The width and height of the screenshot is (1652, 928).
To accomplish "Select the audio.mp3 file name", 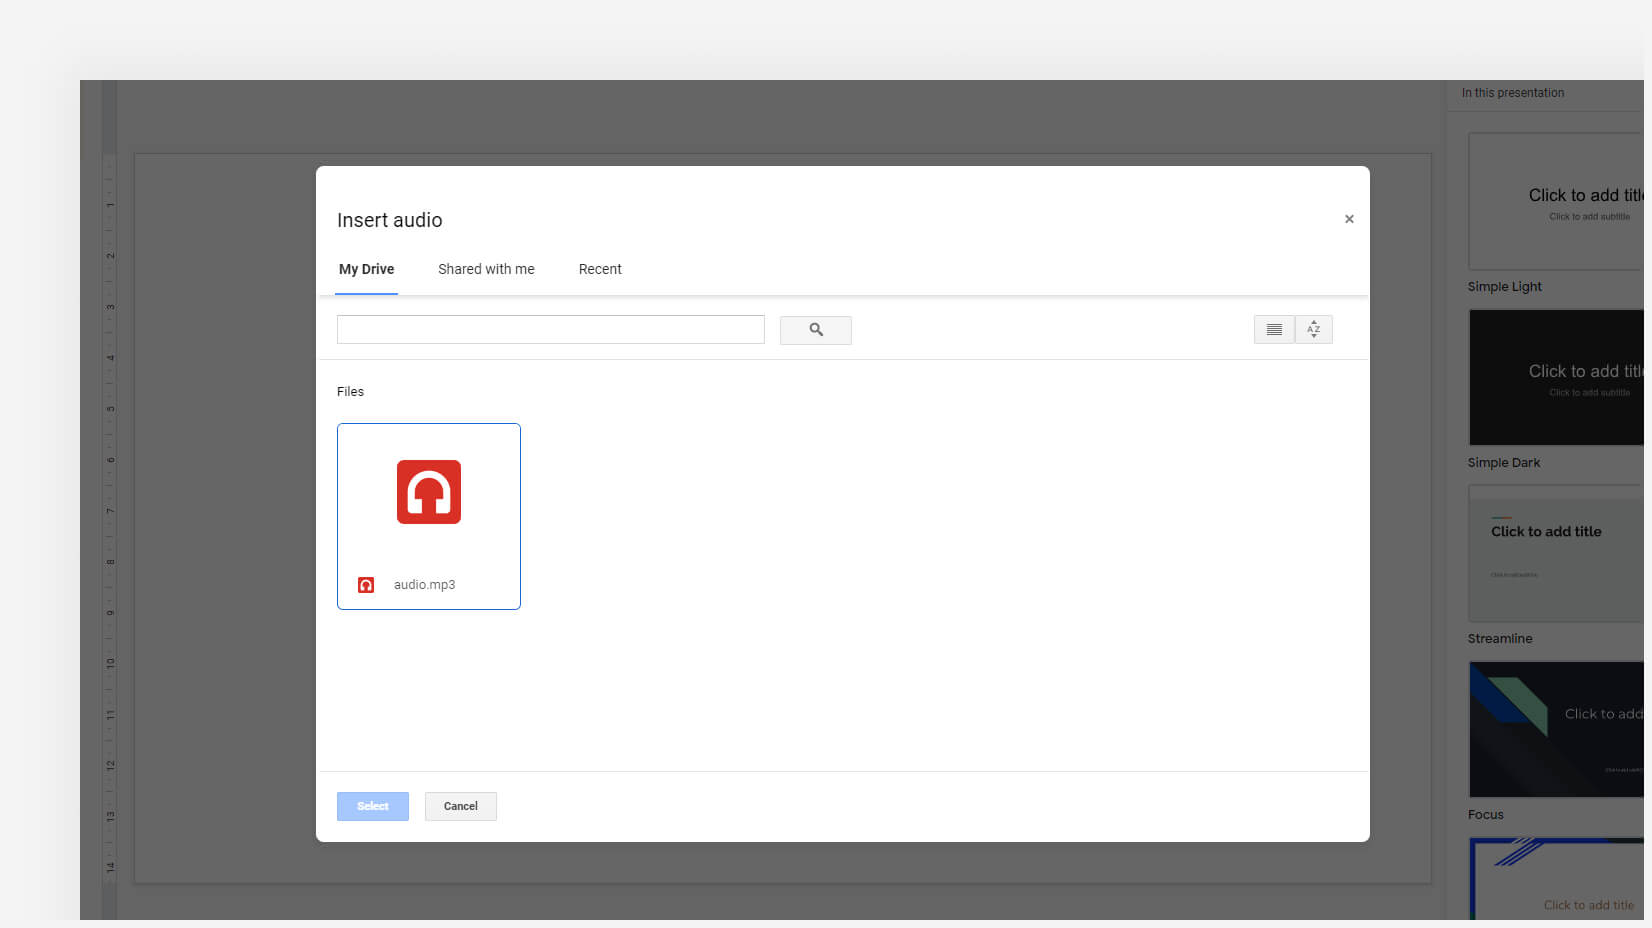I will tap(424, 585).
